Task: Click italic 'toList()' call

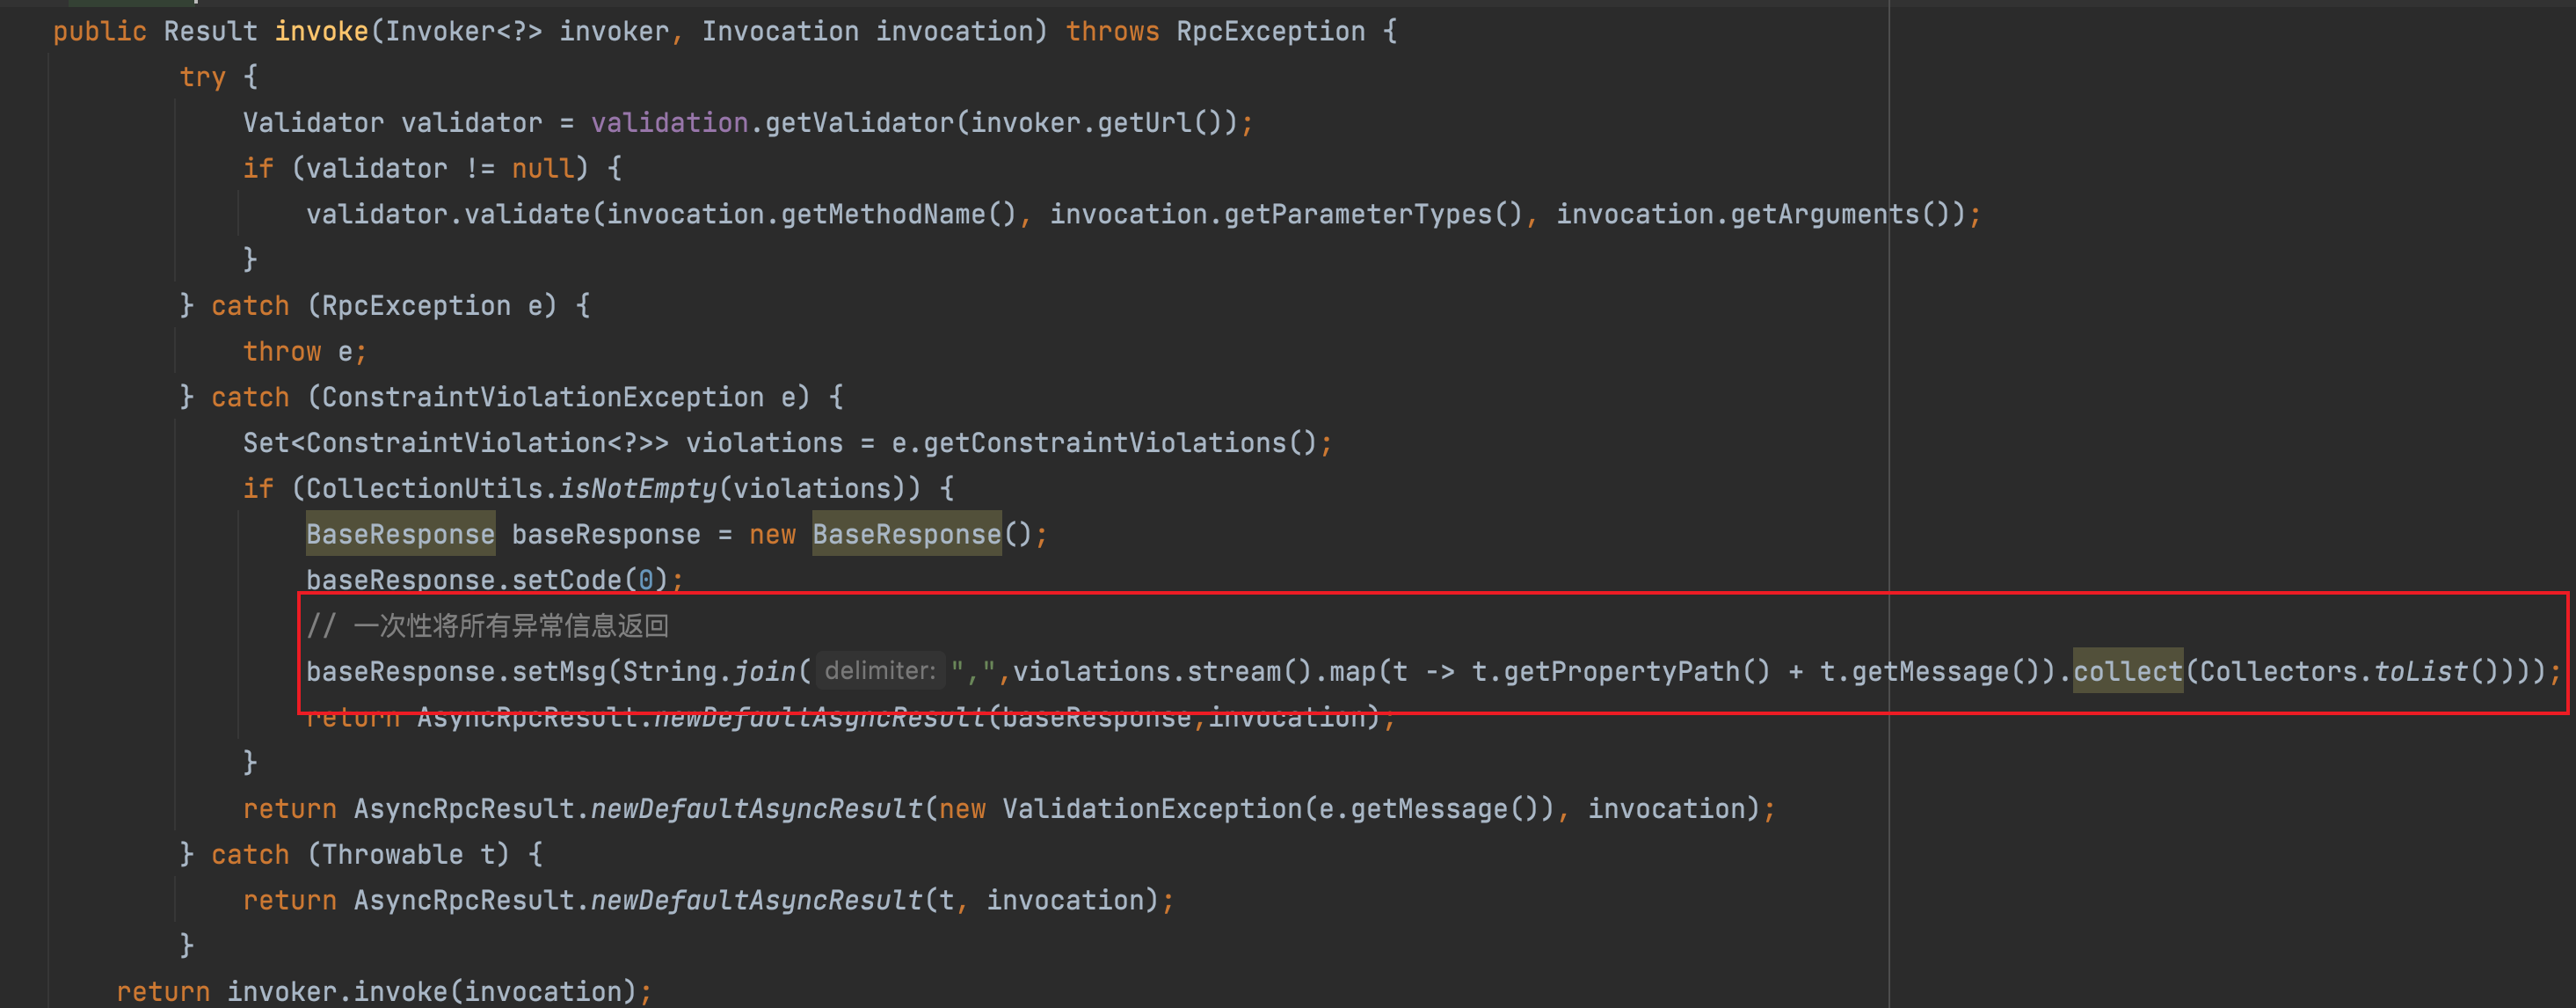Action: click(2437, 672)
